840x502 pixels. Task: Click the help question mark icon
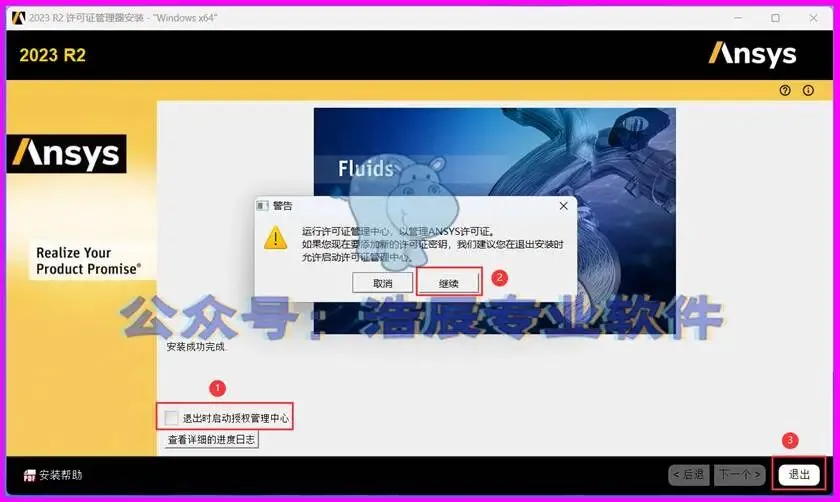click(x=785, y=91)
